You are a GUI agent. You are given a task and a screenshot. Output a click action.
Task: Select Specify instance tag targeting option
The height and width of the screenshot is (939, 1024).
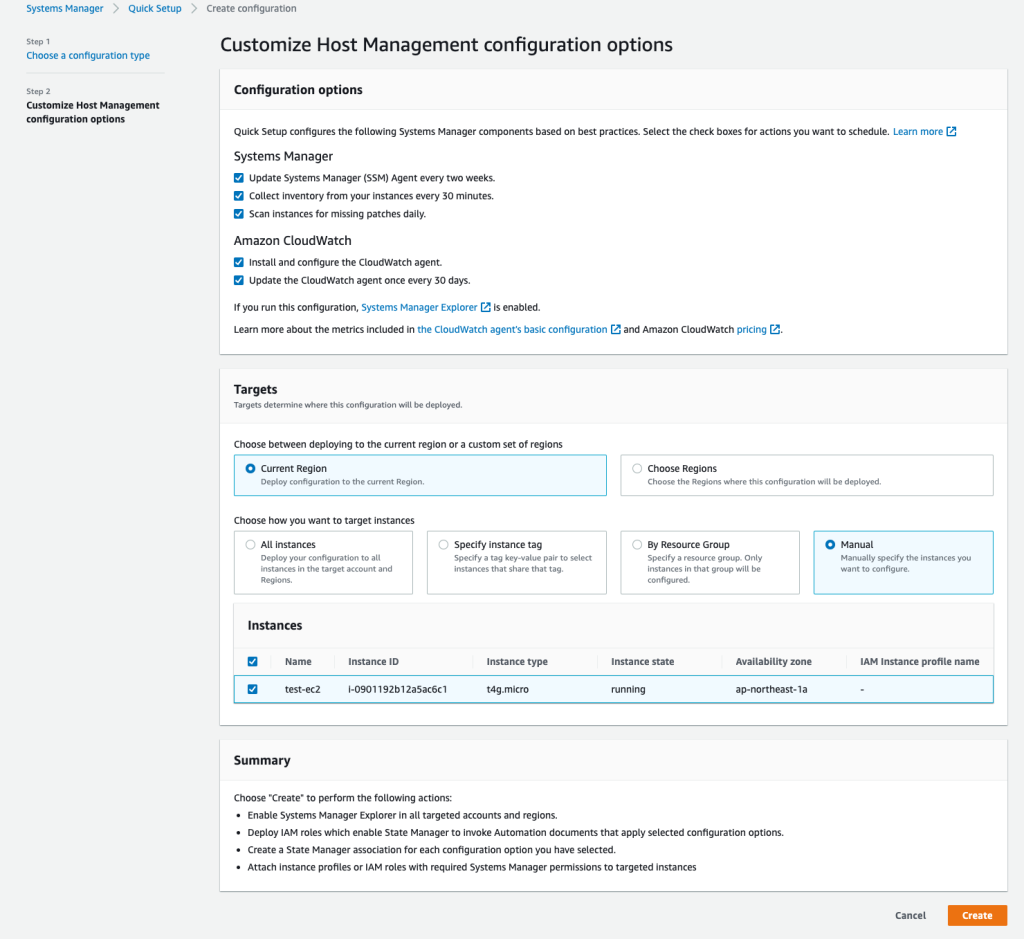(443, 545)
